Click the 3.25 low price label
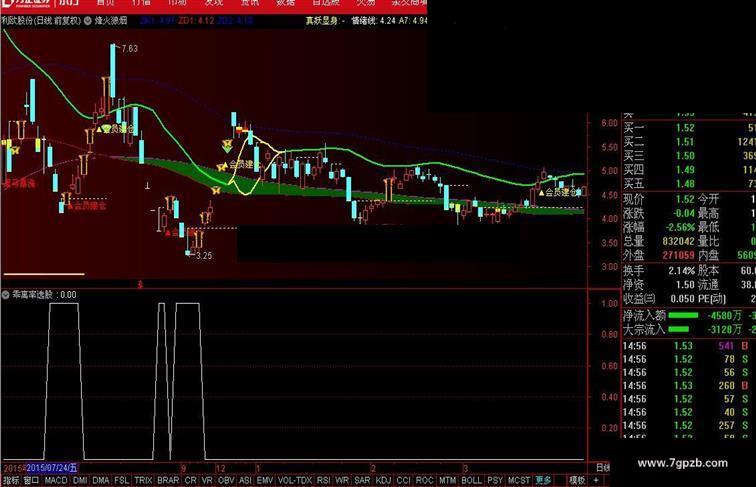 204,256
